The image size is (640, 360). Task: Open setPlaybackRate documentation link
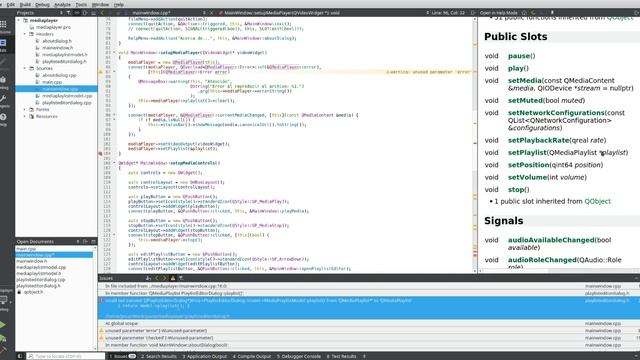(538, 140)
